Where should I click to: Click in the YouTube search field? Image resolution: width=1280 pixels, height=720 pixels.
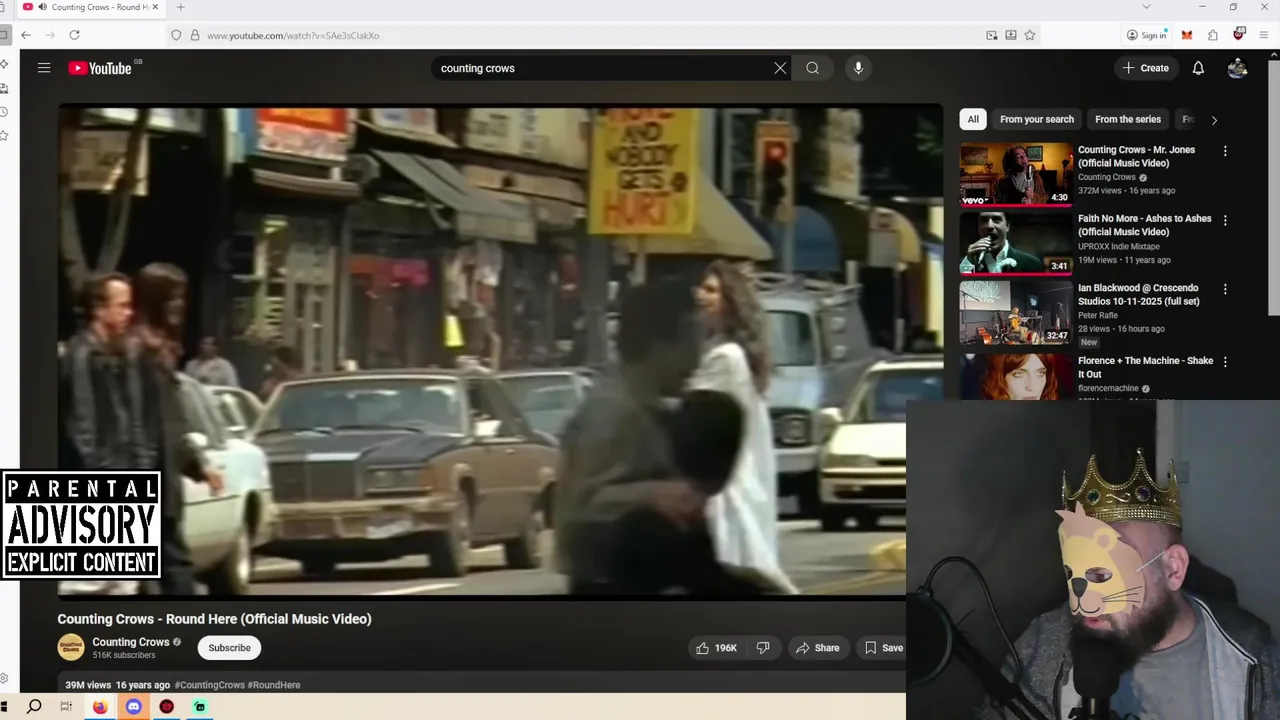click(600, 68)
